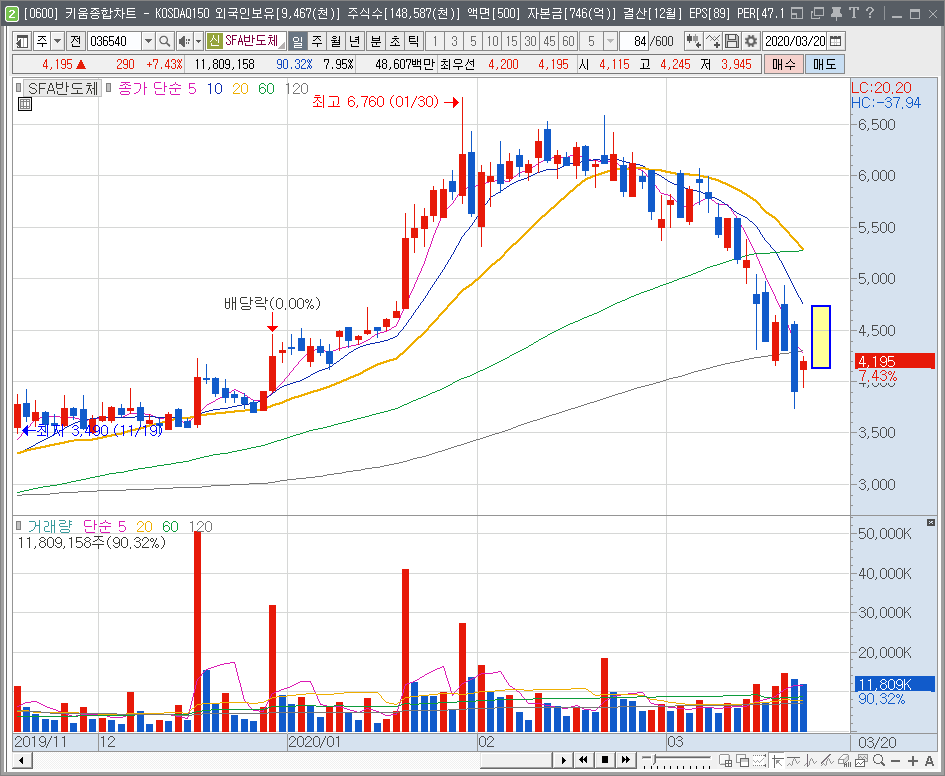The image size is (945, 776).
Task: Click the bottom toolbar magnifier zoom icon
Action: [x=879, y=760]
